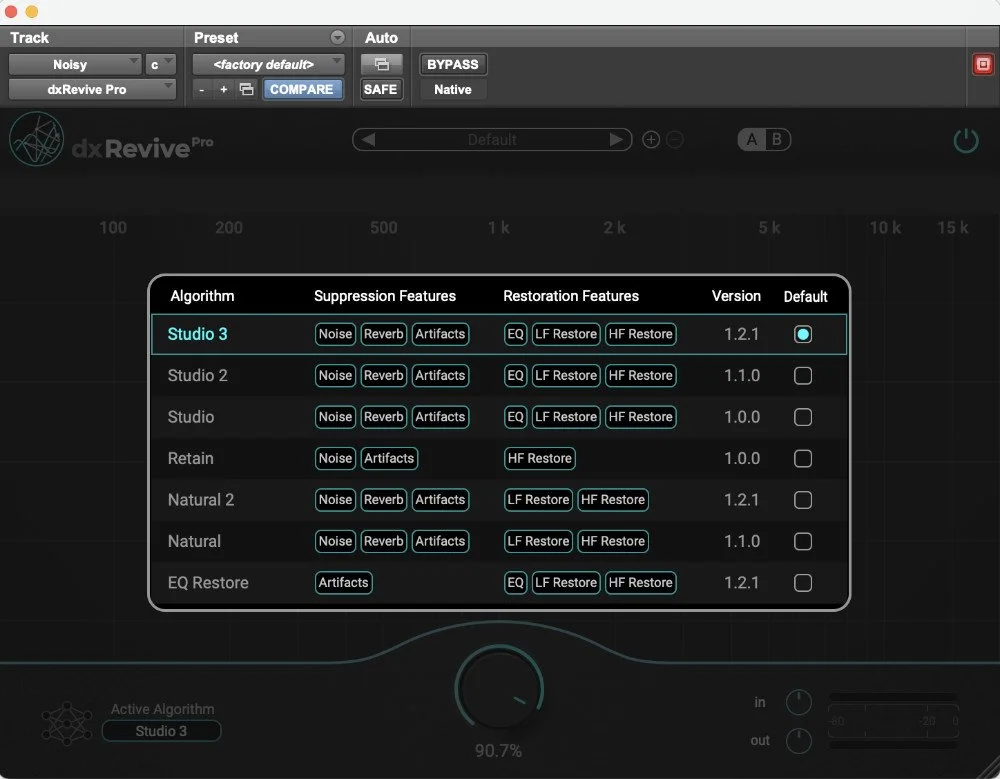Toggle the dxRevive plugin power button
This screenshot has height=779, width=1000.
tap(966, 140)
